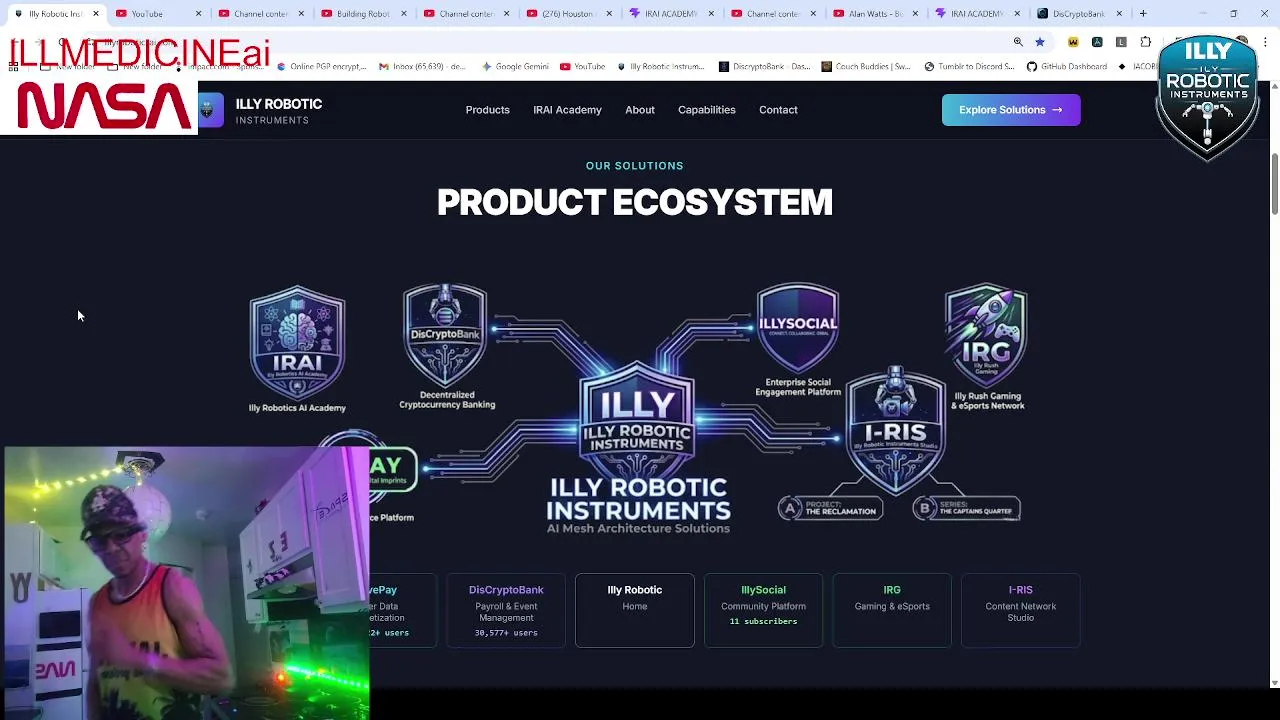Image resolution: width=1280 pixels, height=720 pixels.
Task: Click the "OUR SOLUTIONS" label
Action: pyautogui.click(x=635, y=166)
